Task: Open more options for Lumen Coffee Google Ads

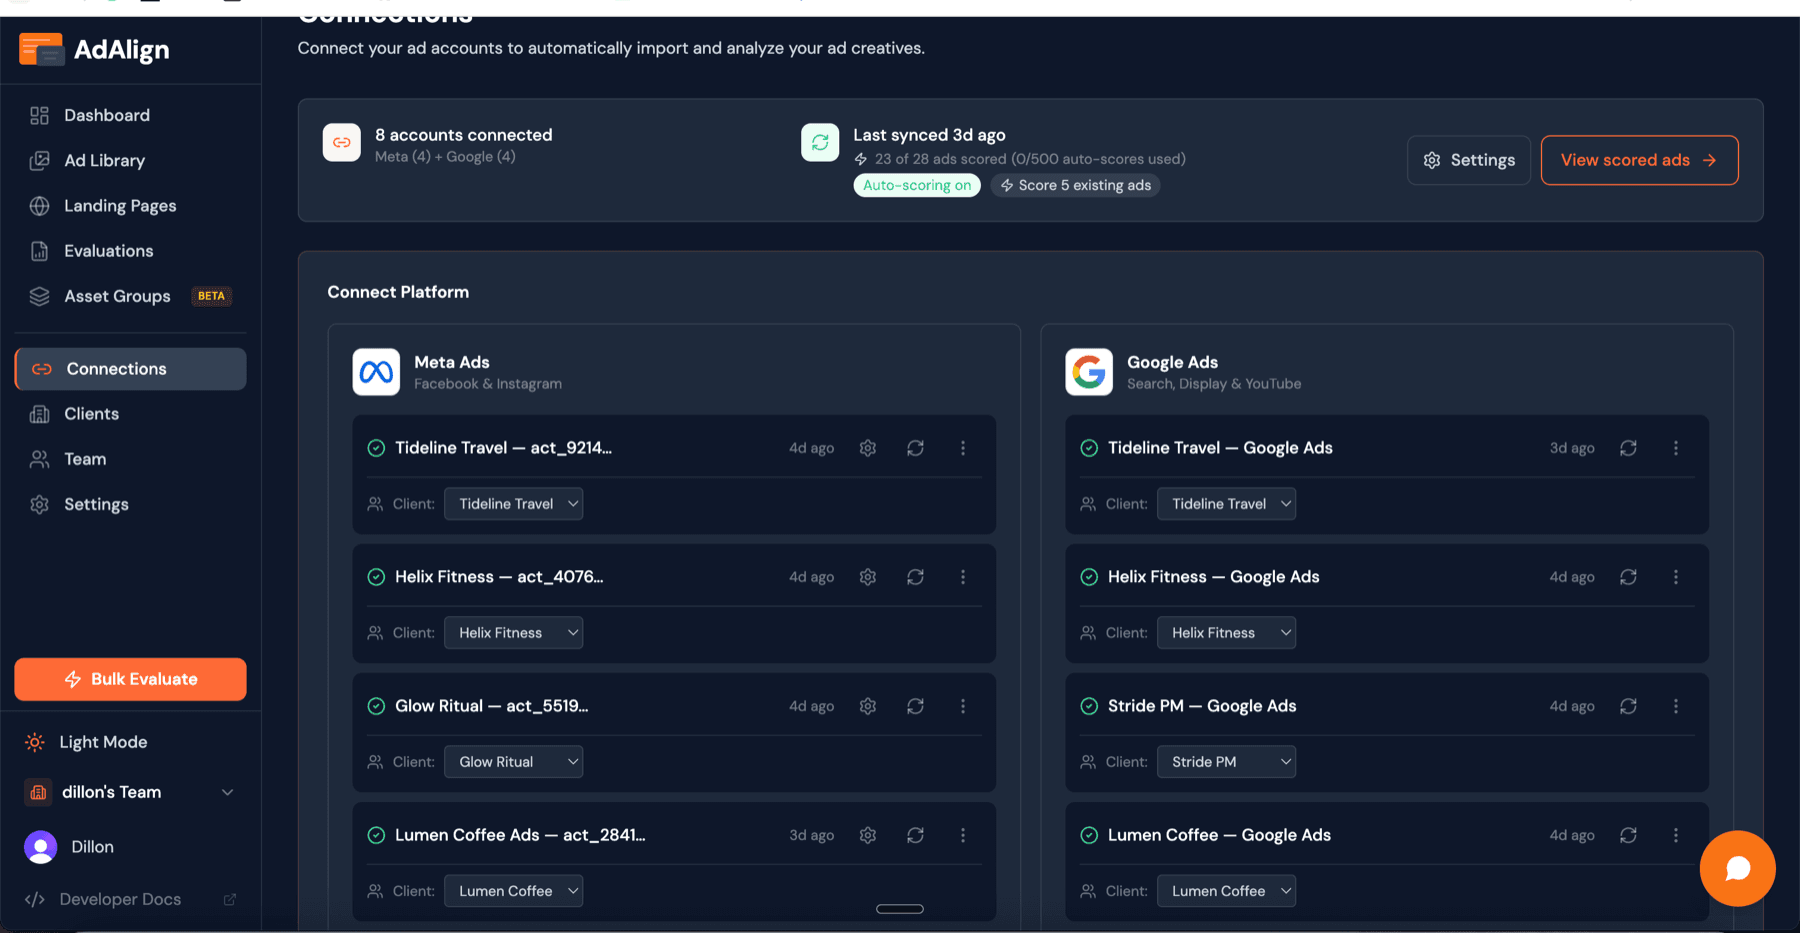Action: point(1676,835)
